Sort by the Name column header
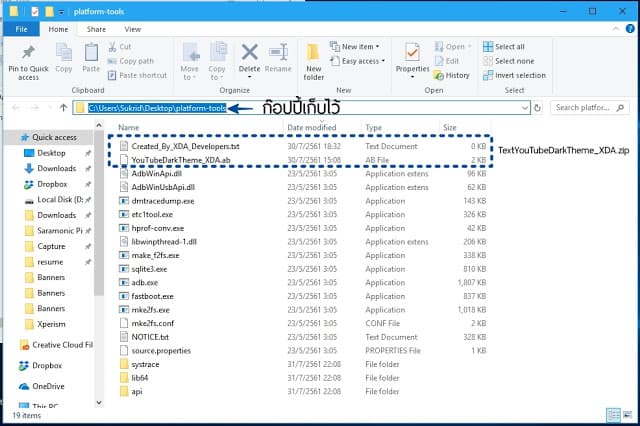640x426 pixels. coord(129,127)
